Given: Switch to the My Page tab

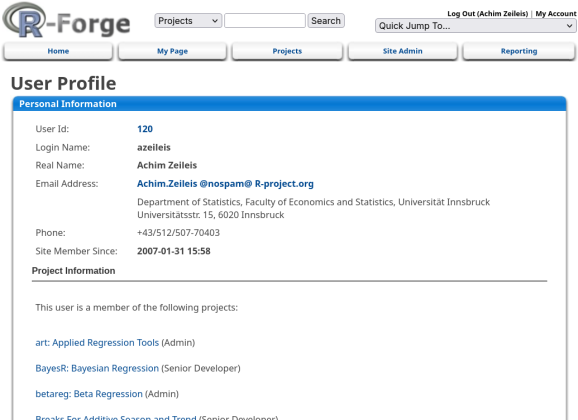Looking at the screenshot, I should (172, 51).
